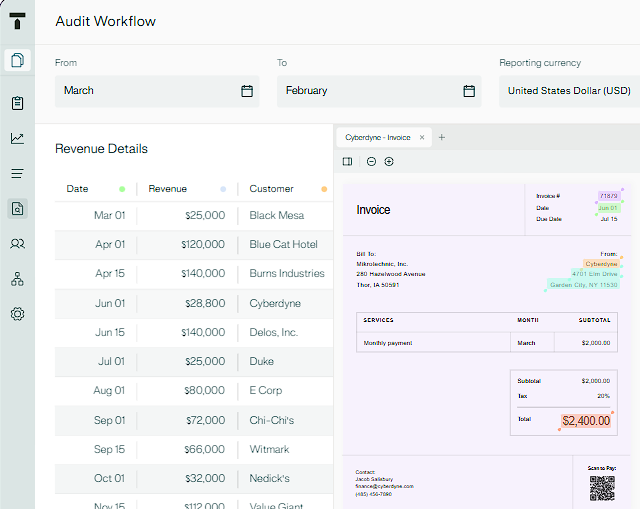The width and height of the screenshot is (641, 509).
Task: Click the From month field showing March
Action: pos(157,91)
